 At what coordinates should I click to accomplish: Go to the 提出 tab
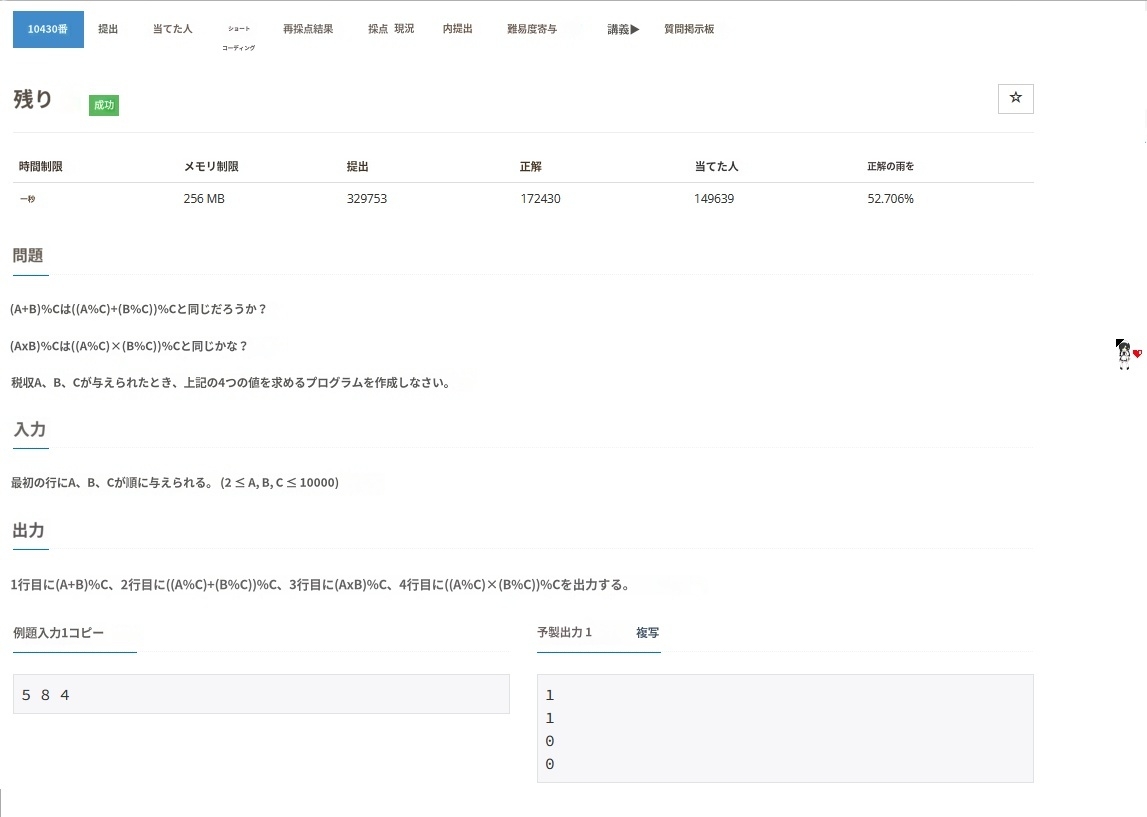coord(108,29)
